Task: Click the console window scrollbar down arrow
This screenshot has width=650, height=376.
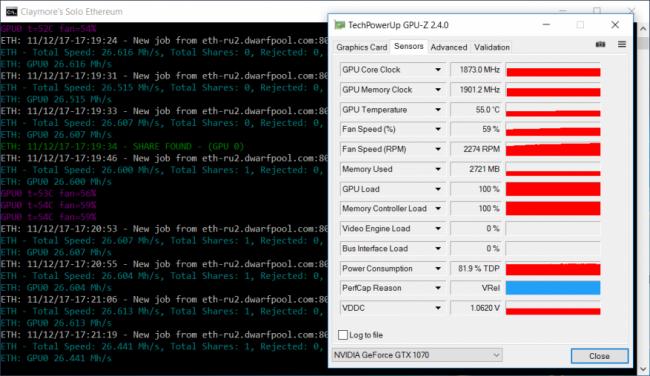Action: (643, 369)
